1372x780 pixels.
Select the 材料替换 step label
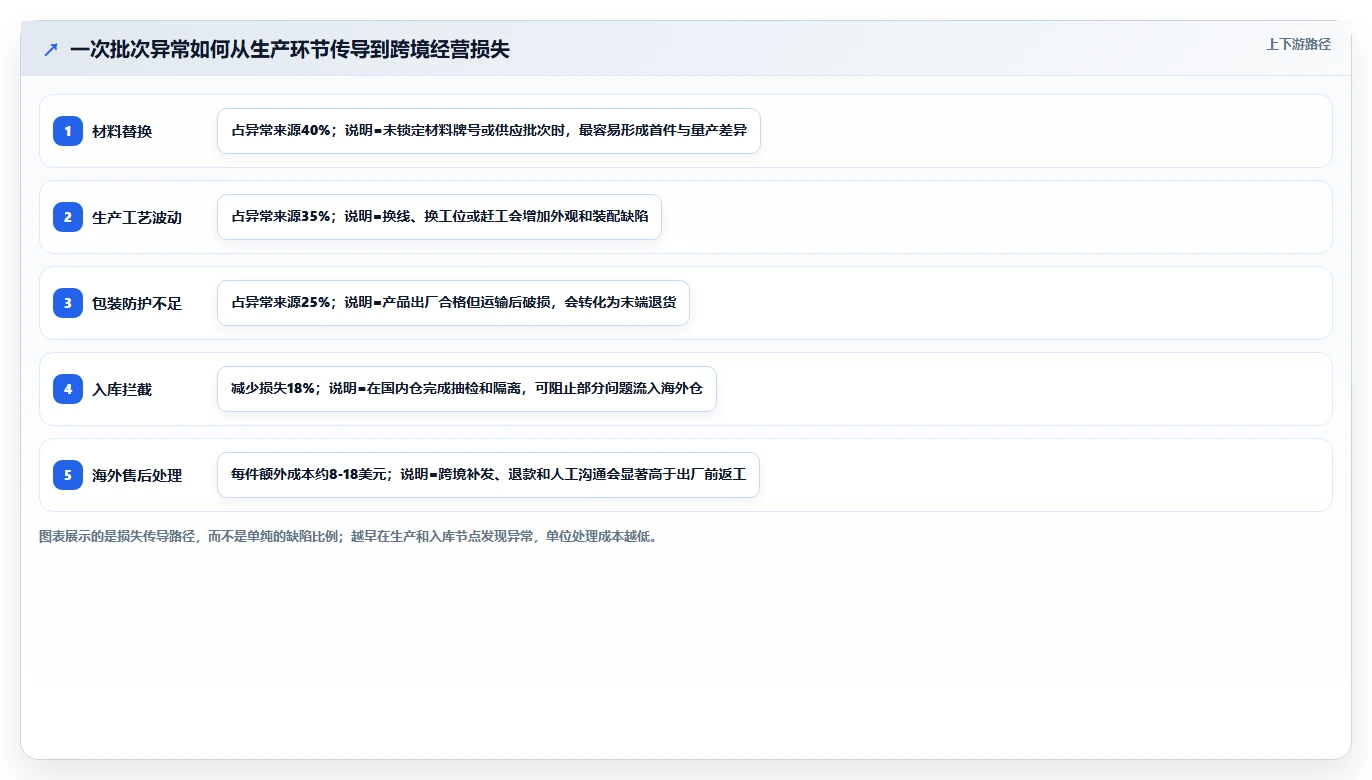coord(122,131)
